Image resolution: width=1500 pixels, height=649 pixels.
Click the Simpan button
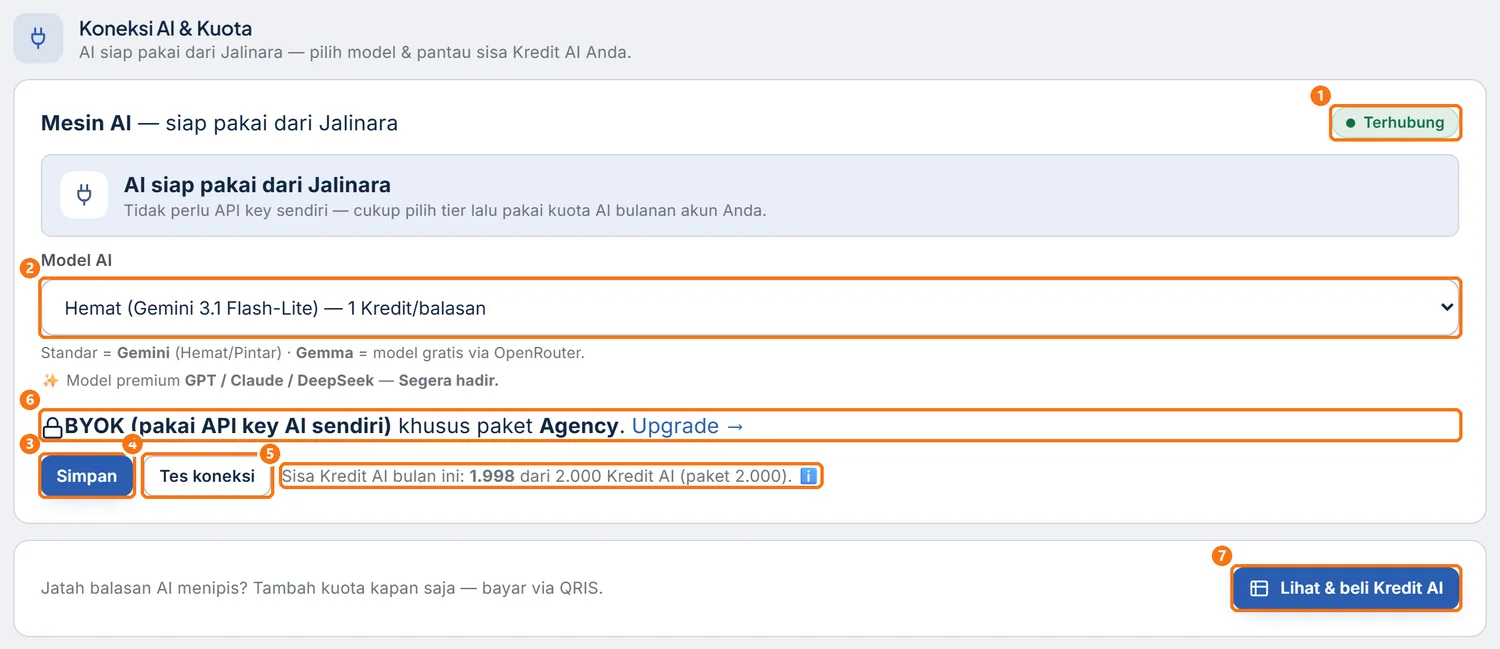(x=87, y=476)
